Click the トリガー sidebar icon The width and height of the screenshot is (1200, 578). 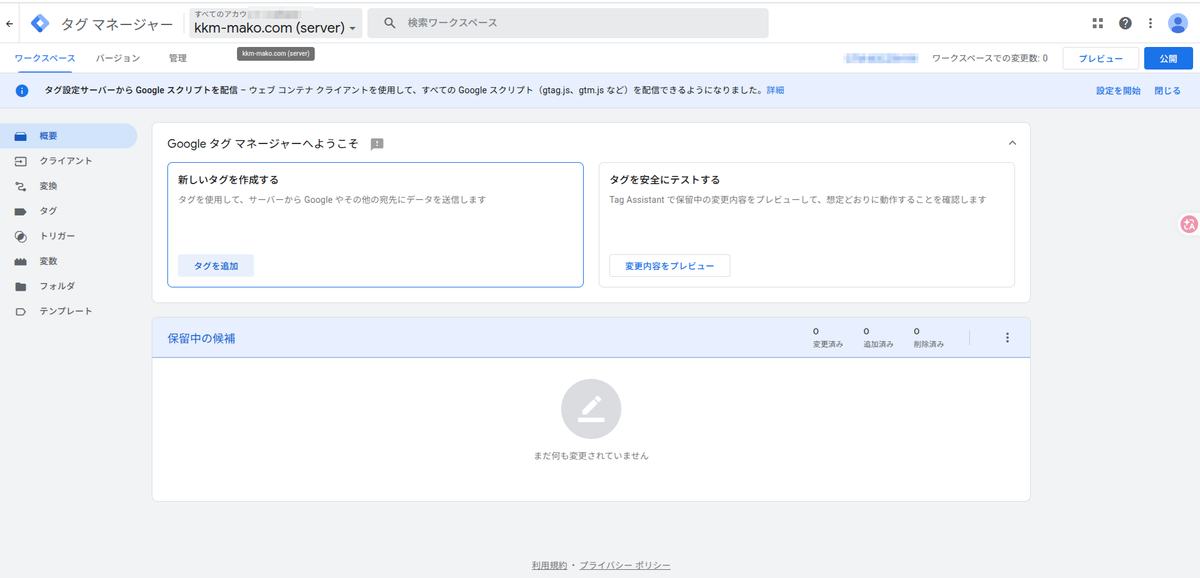pos(20,236)
